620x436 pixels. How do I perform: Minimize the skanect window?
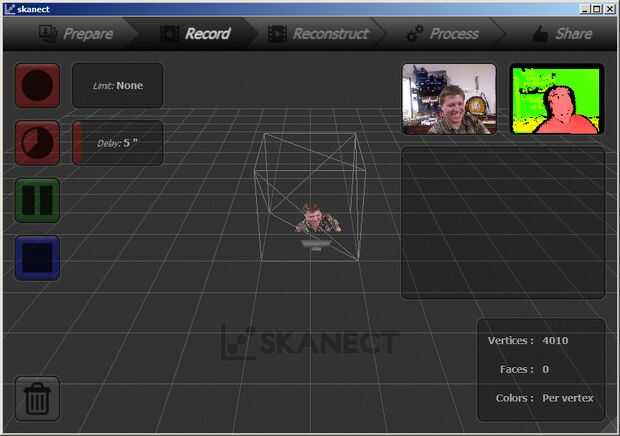(585, 9)
